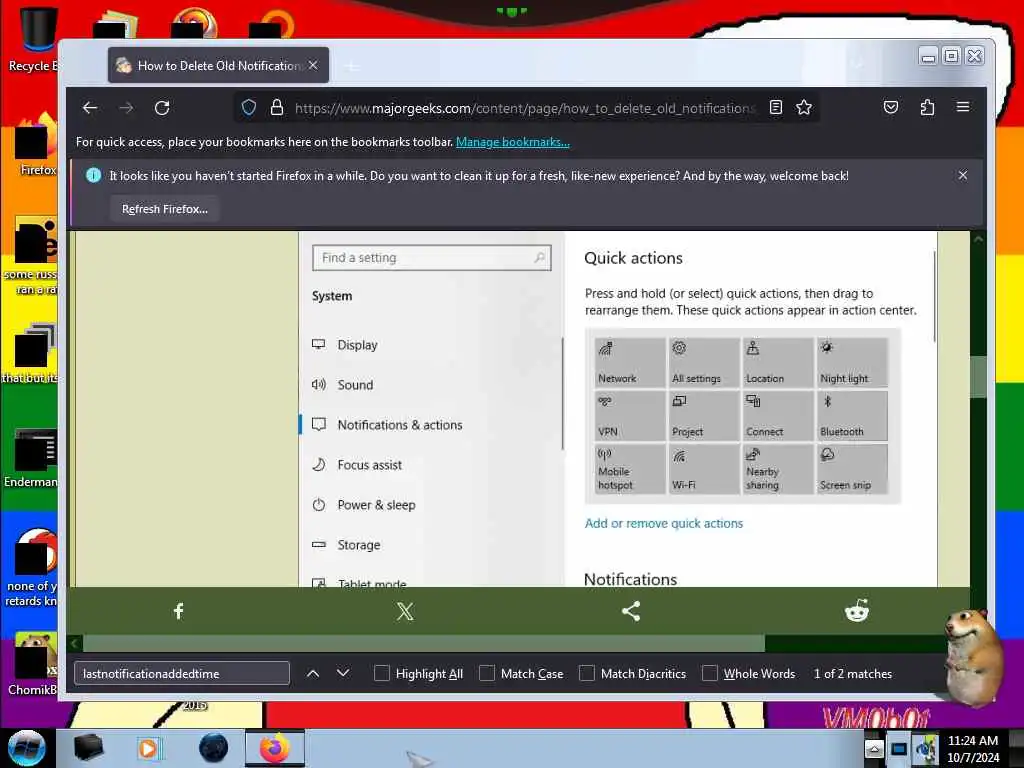The height and width of the screenshot is (768, 1024).
Task: Open a new tab with plus button
Action: coord(352,66)
